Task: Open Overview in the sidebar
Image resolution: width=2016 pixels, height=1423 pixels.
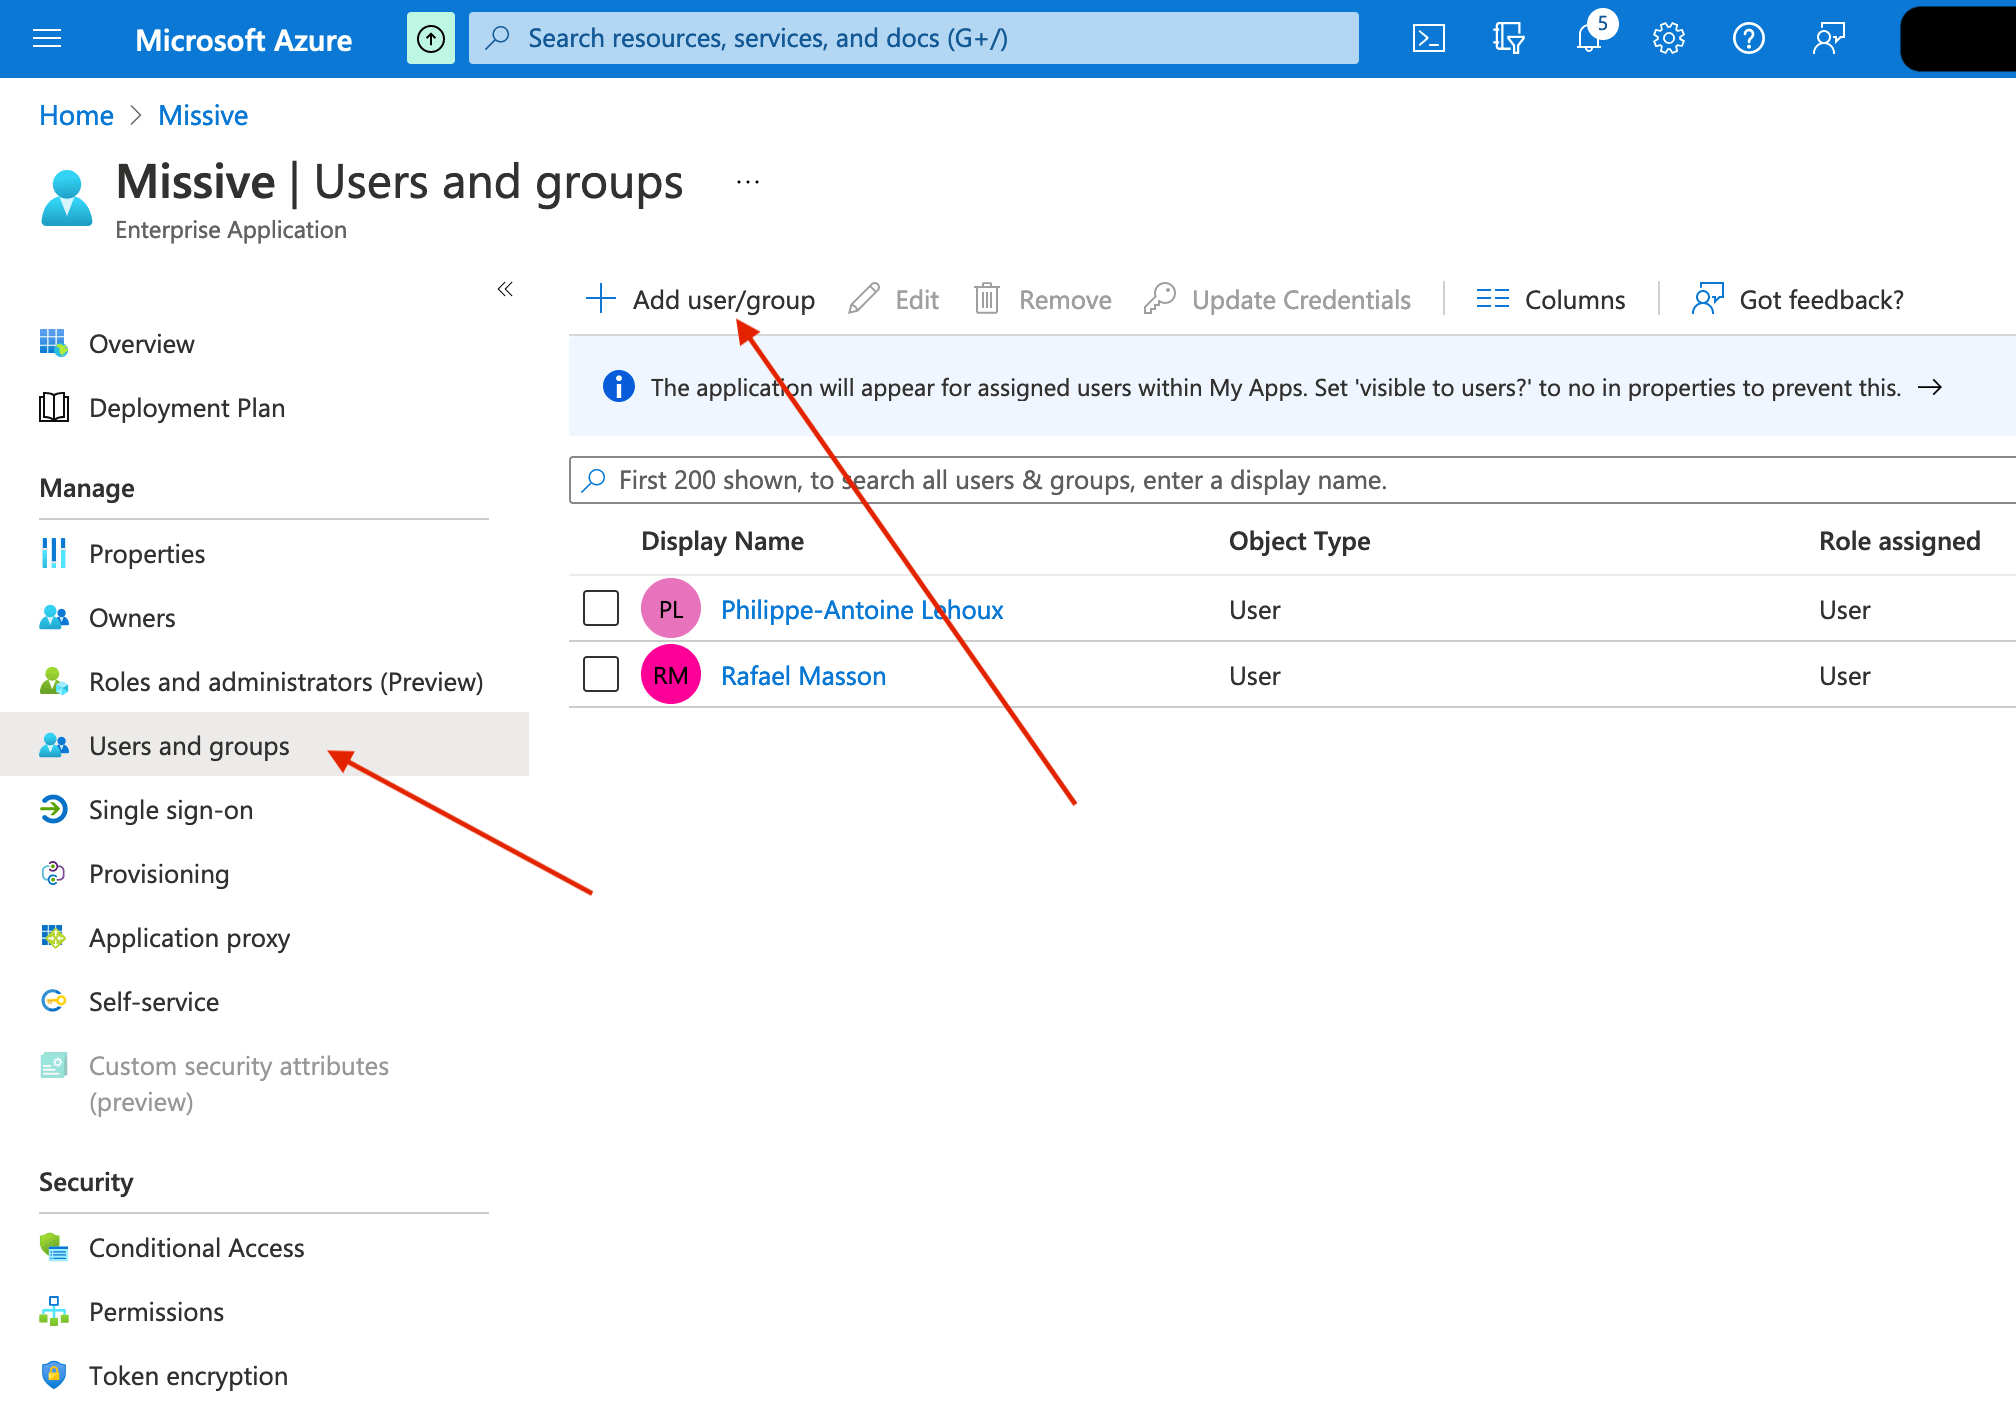Action: (141, 344)
